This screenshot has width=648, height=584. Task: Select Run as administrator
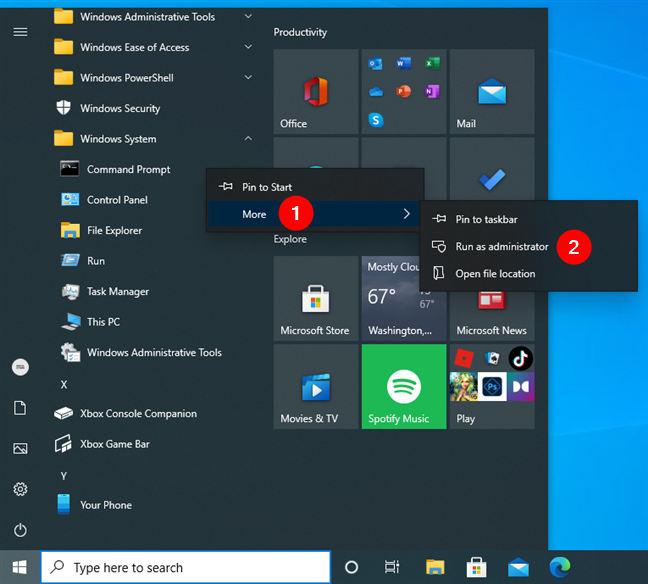pyautogui.click(x=529, y=246)
